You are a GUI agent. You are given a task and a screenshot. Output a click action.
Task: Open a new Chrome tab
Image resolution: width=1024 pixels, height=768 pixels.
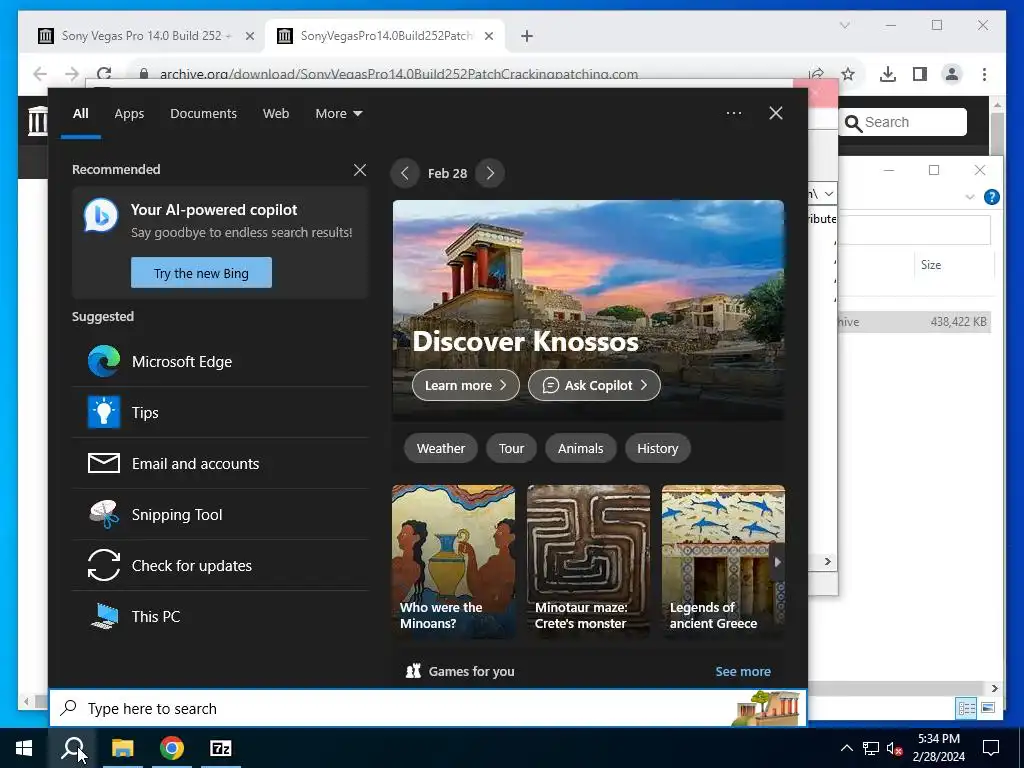[527, 36]
